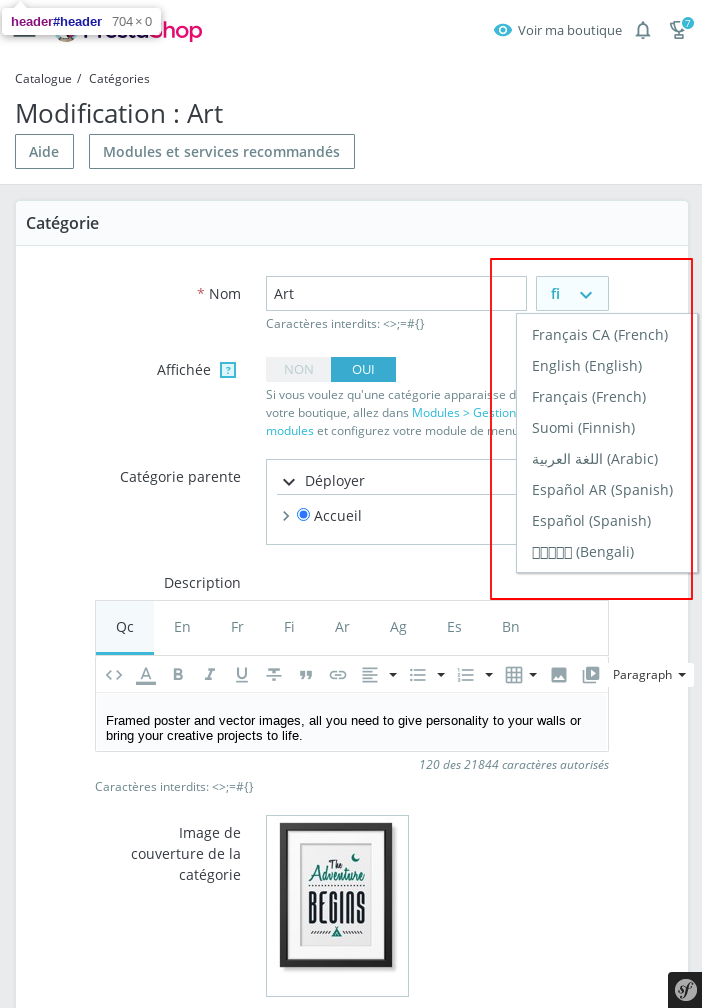Go to Catégories breadcrumb link
This screenshot has width=702, height=1008.
119,78
